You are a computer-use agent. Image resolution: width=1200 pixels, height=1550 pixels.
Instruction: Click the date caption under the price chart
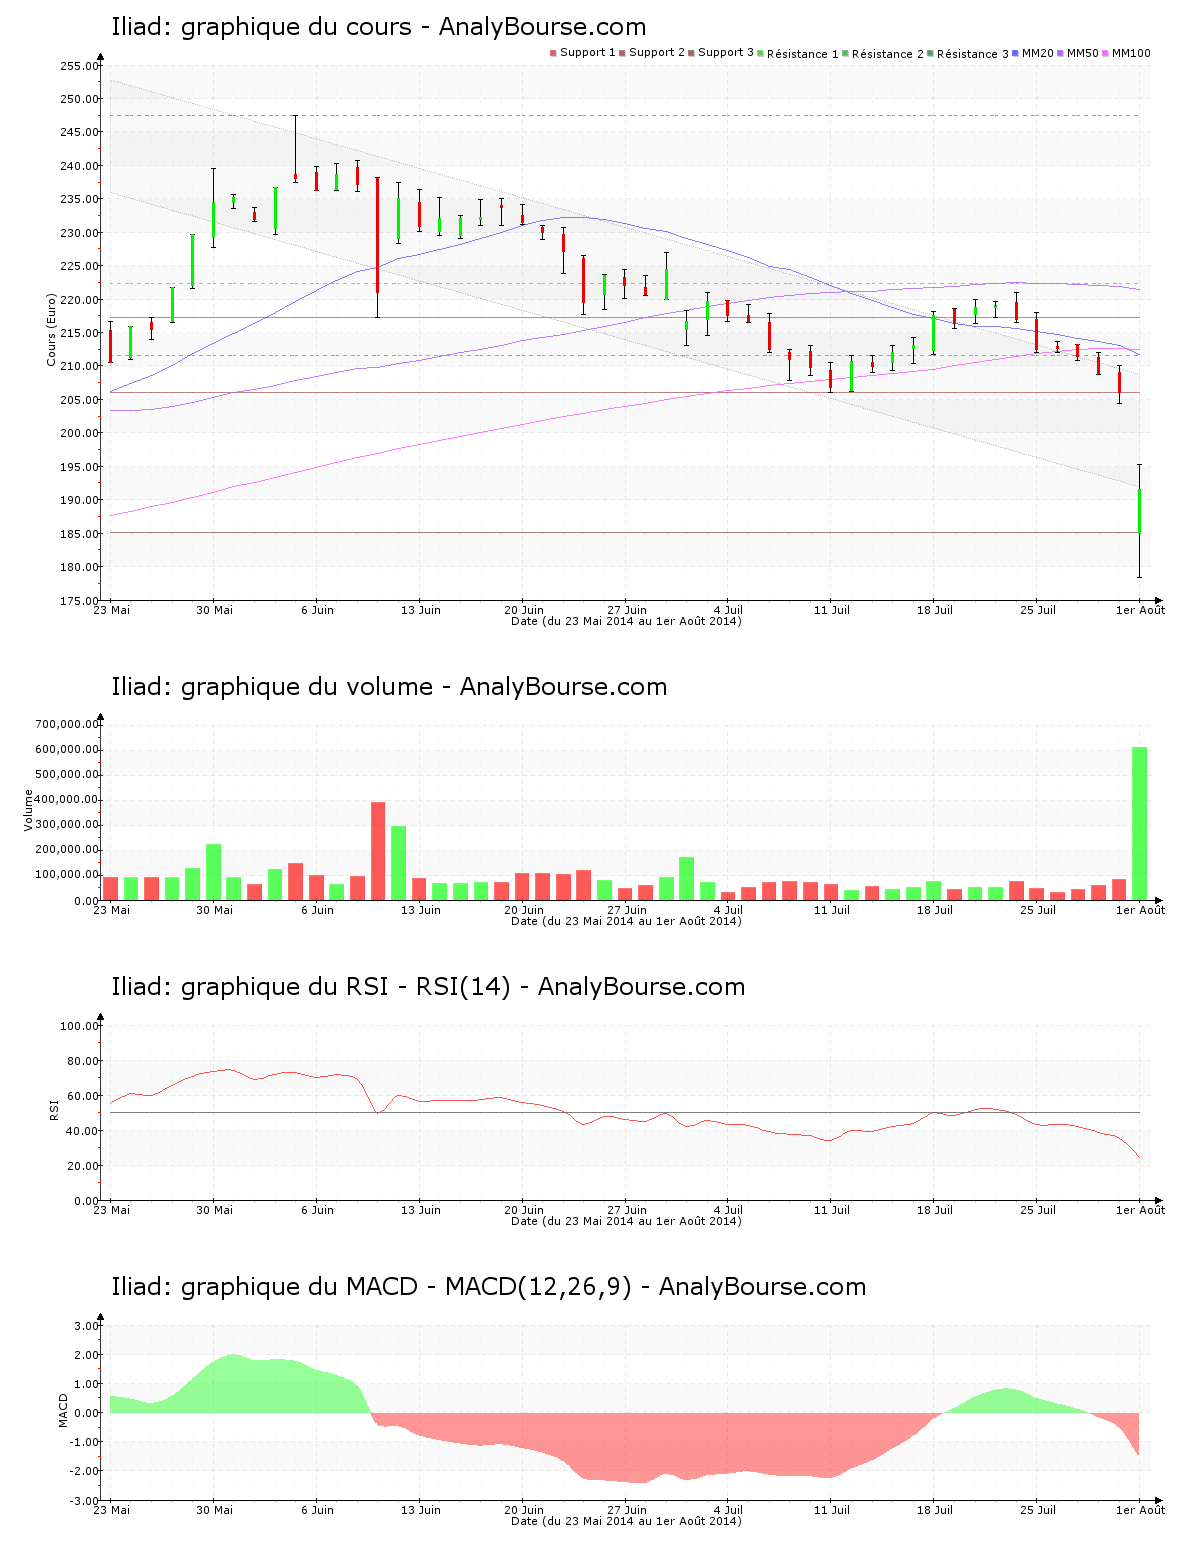(626, 621)
